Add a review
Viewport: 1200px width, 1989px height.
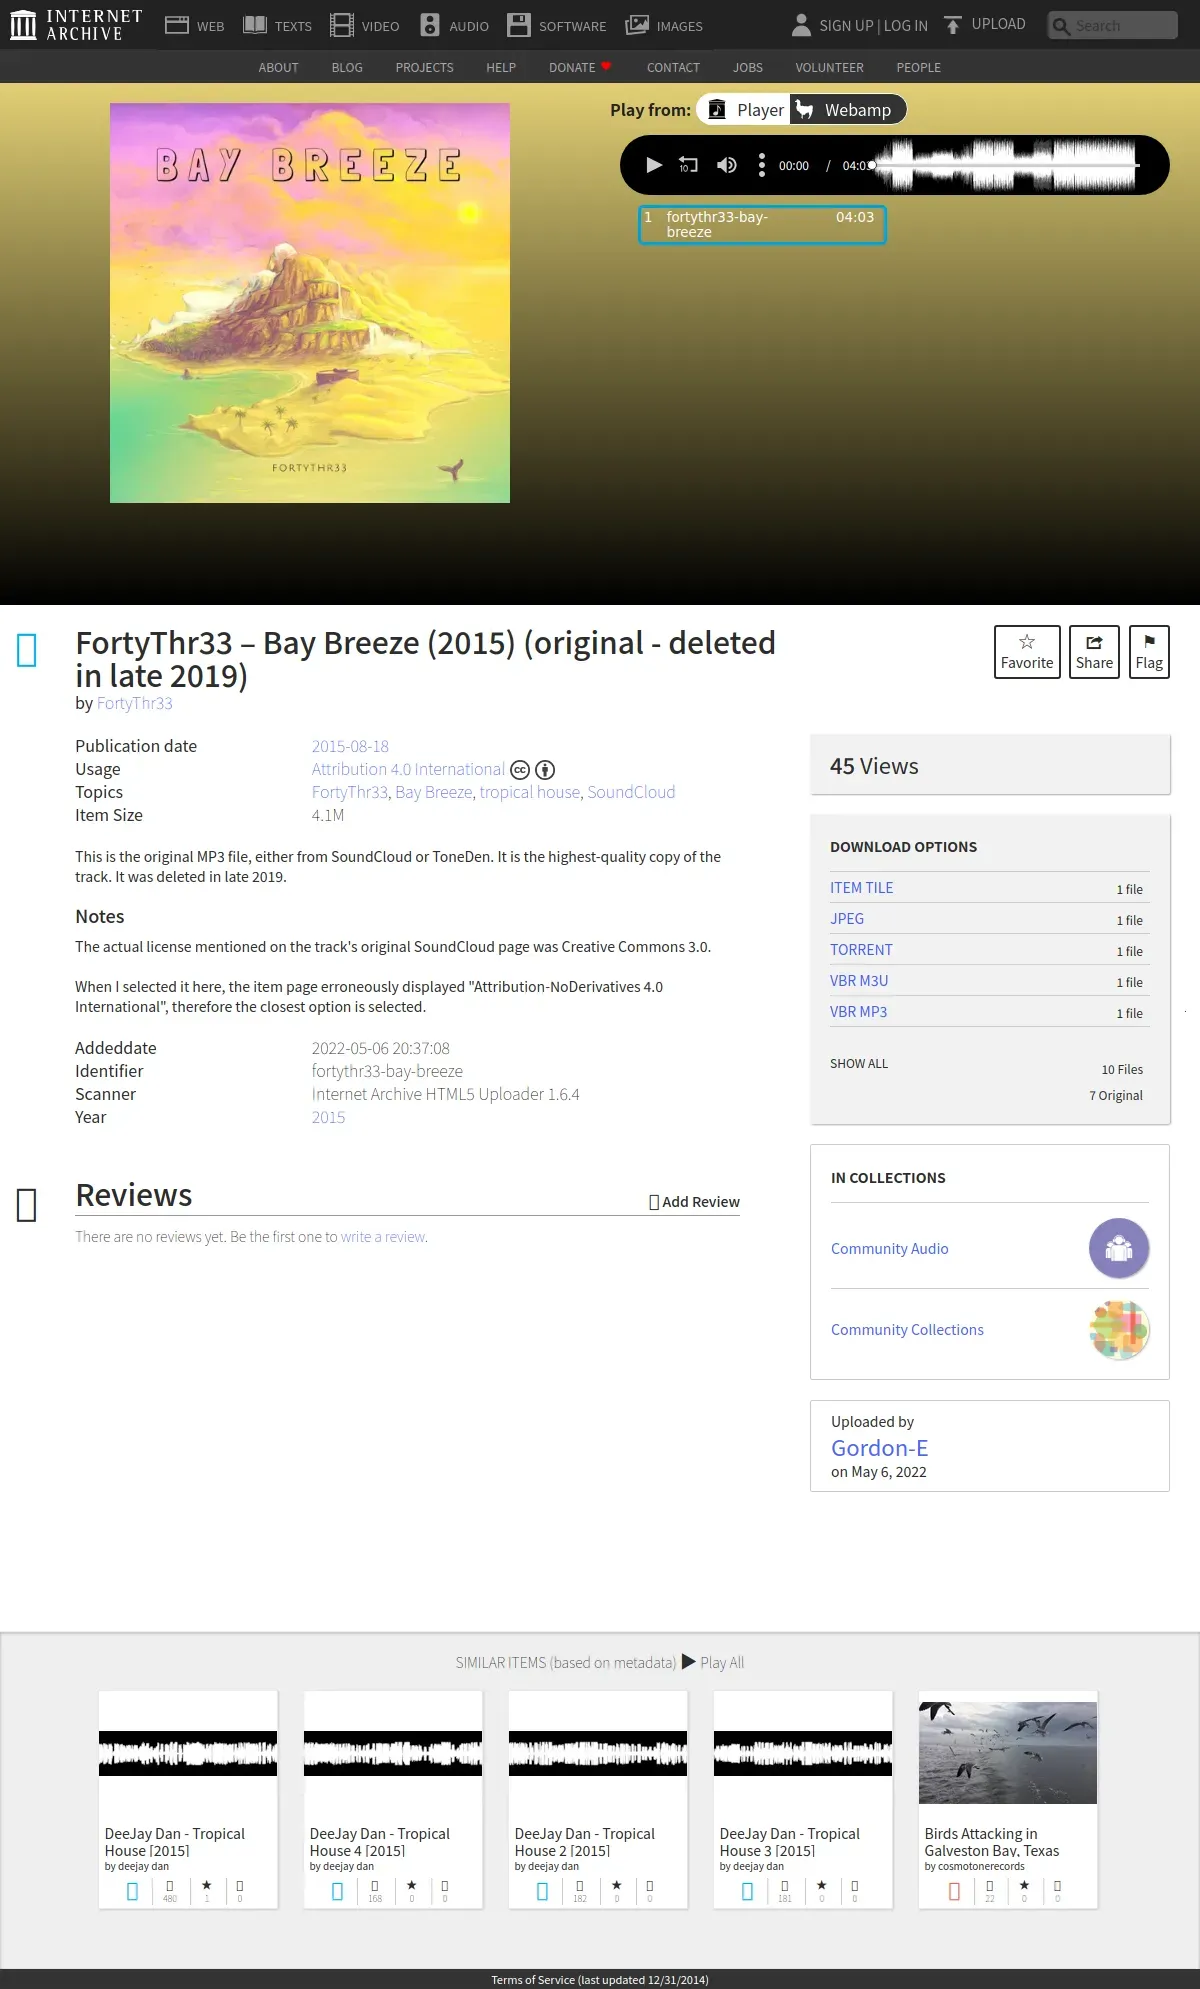[x=695, y=1202]
